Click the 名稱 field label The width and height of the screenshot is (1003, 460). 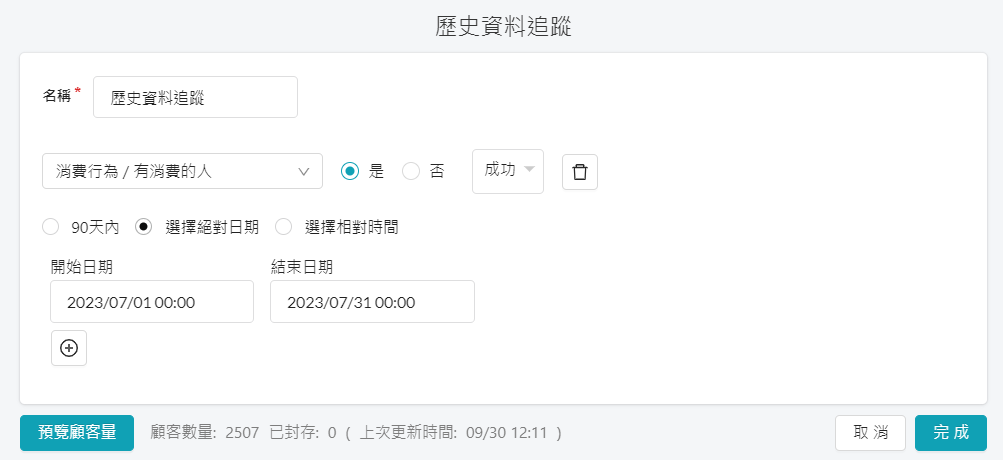[x=56, y=96]
